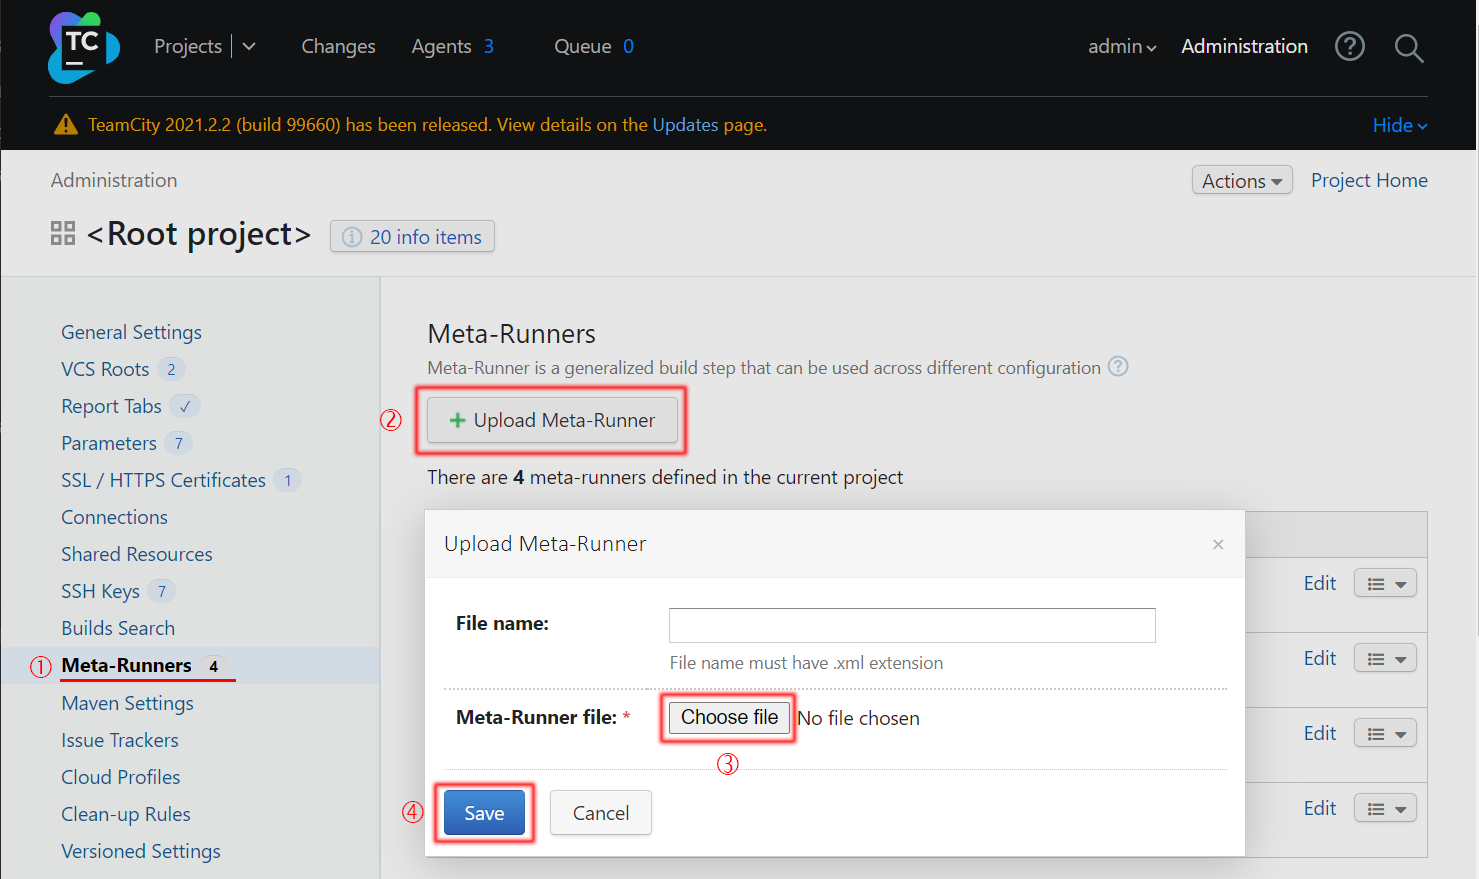Open the first meta-runner's actions list dropdown
Viewport: 1479px width, 879px height.
pyautogui.click(x=1385, y=584)
